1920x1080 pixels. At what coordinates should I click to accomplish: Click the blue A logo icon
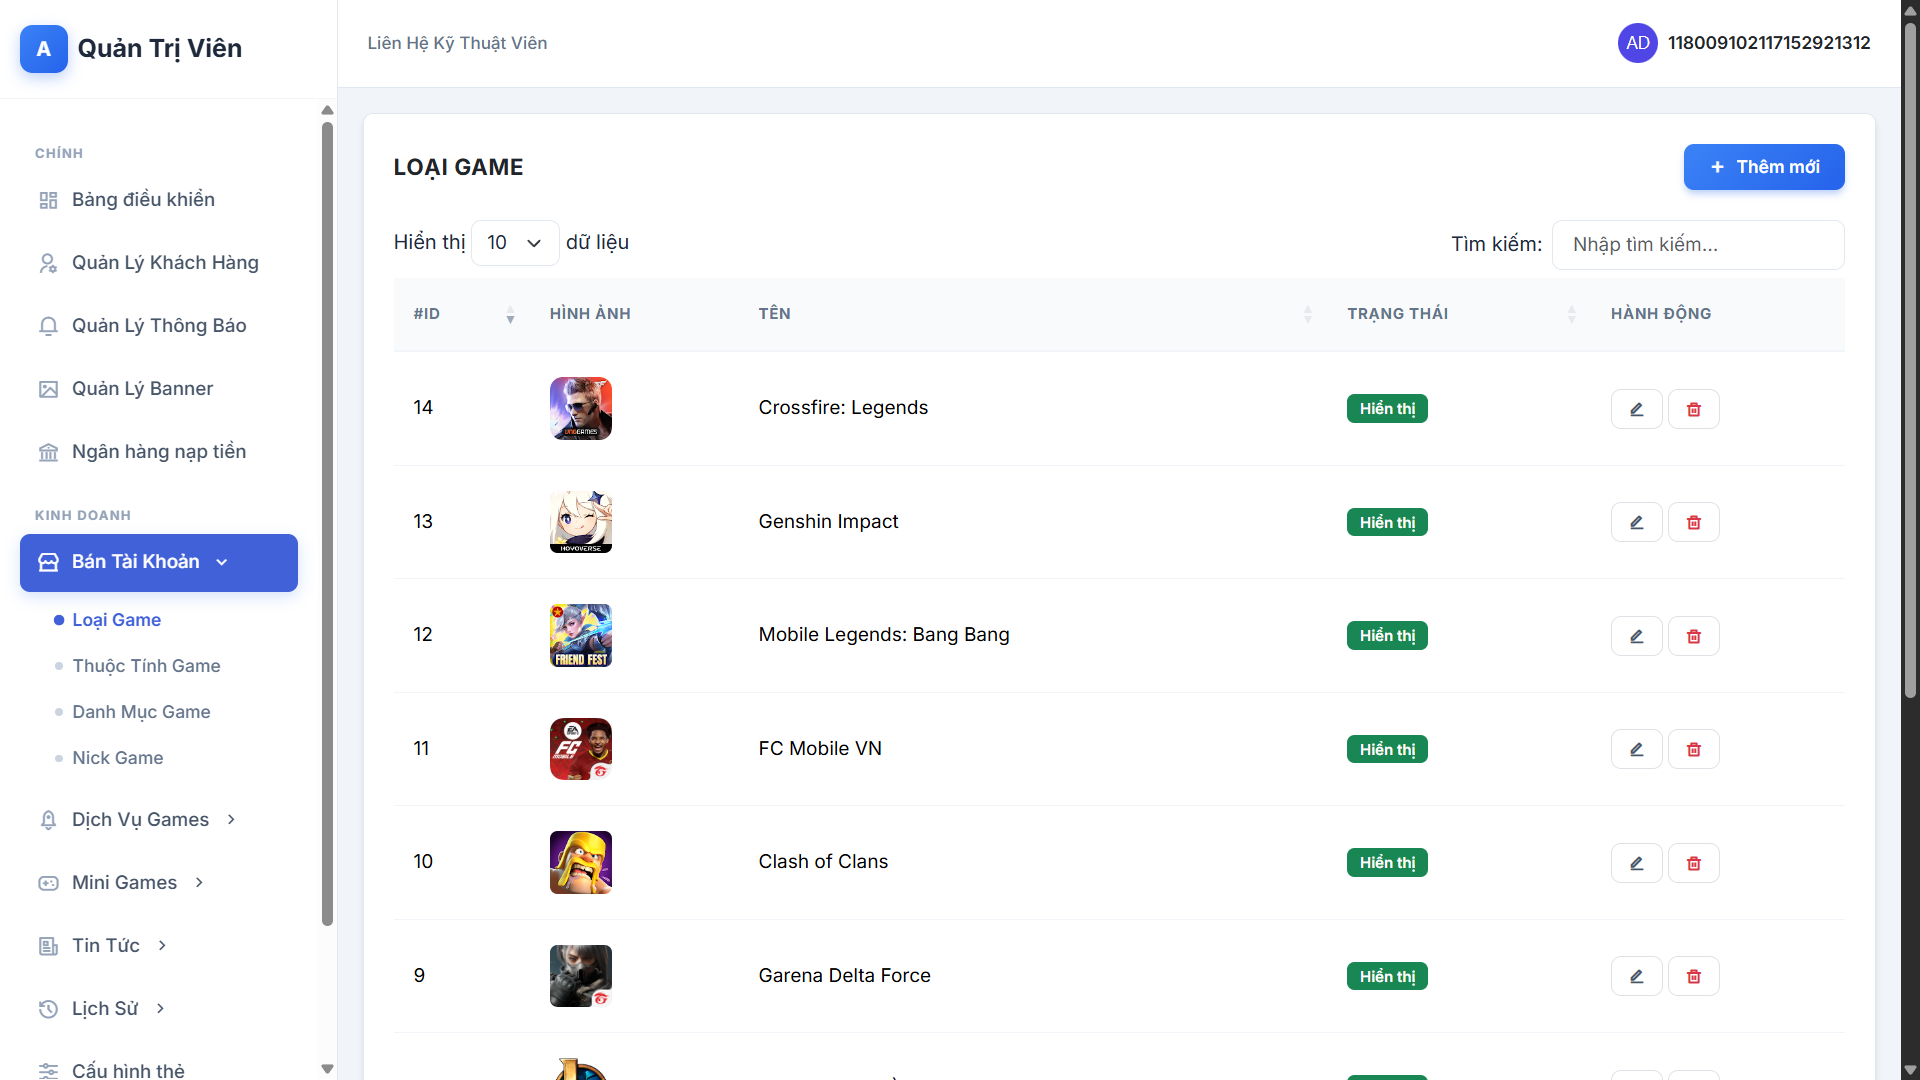[44, 49]
